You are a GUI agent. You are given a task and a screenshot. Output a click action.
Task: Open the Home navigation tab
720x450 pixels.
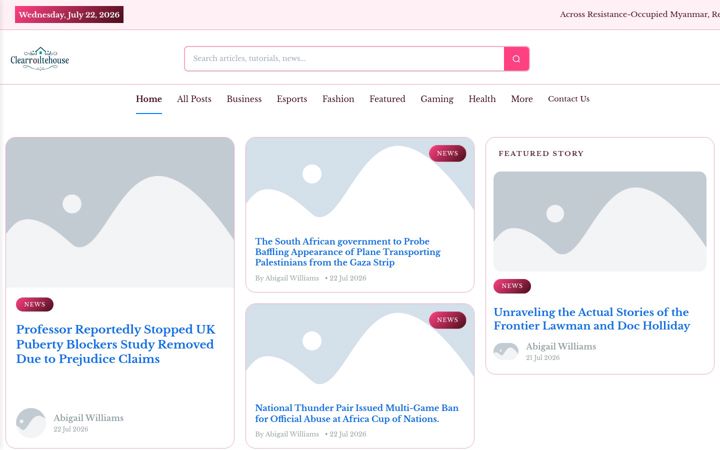click(149, 99)
